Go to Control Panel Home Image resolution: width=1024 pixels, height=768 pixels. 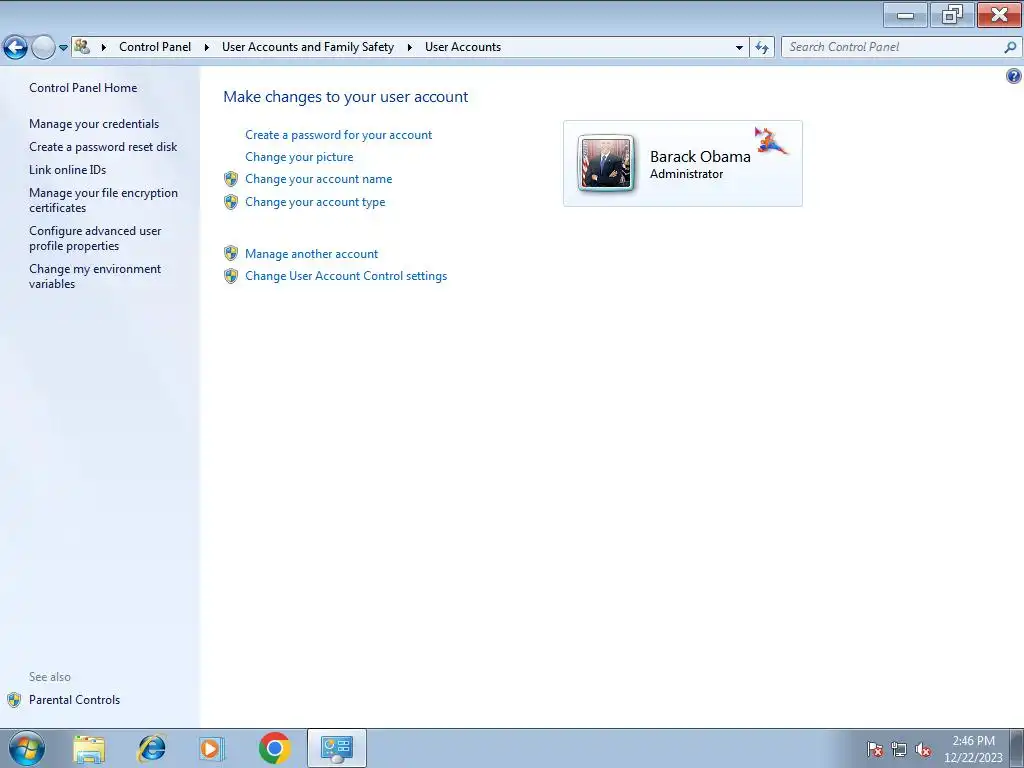[83, 88]
